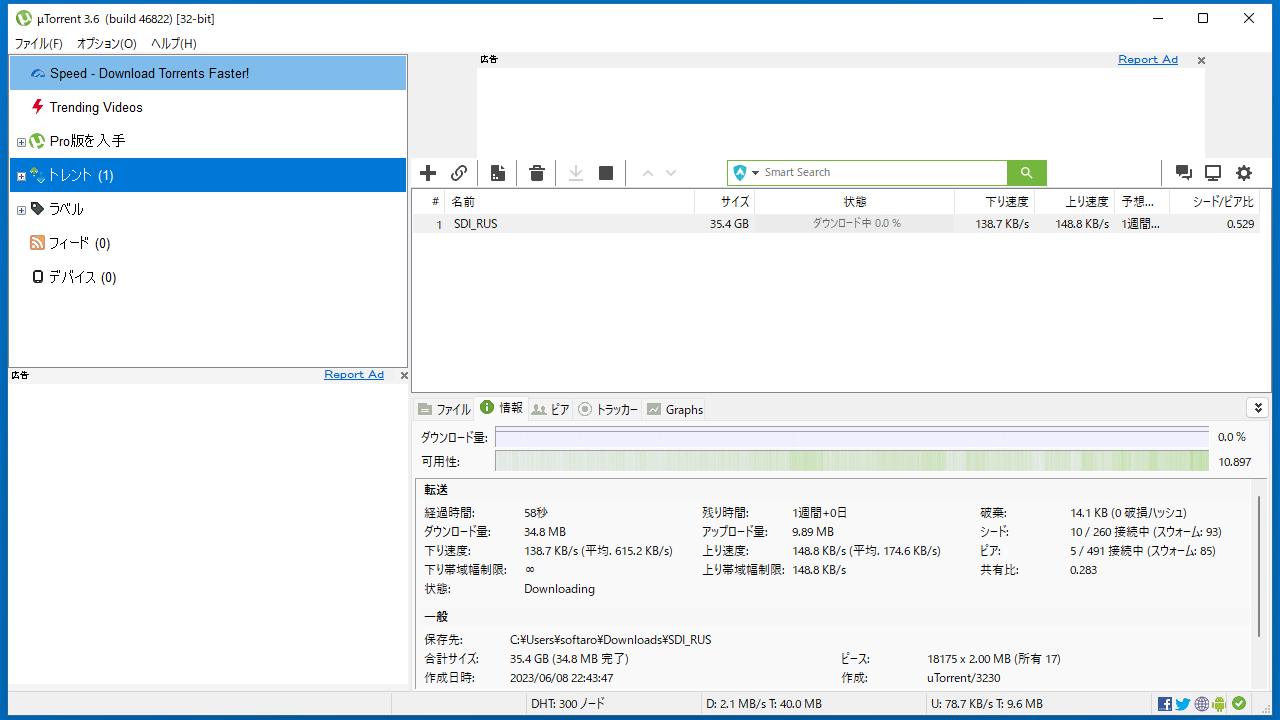The width and height of the screenshot is (1280, 720).
Task: Click the Trending Videos lightning icon
Action: (x=38, y=107)
